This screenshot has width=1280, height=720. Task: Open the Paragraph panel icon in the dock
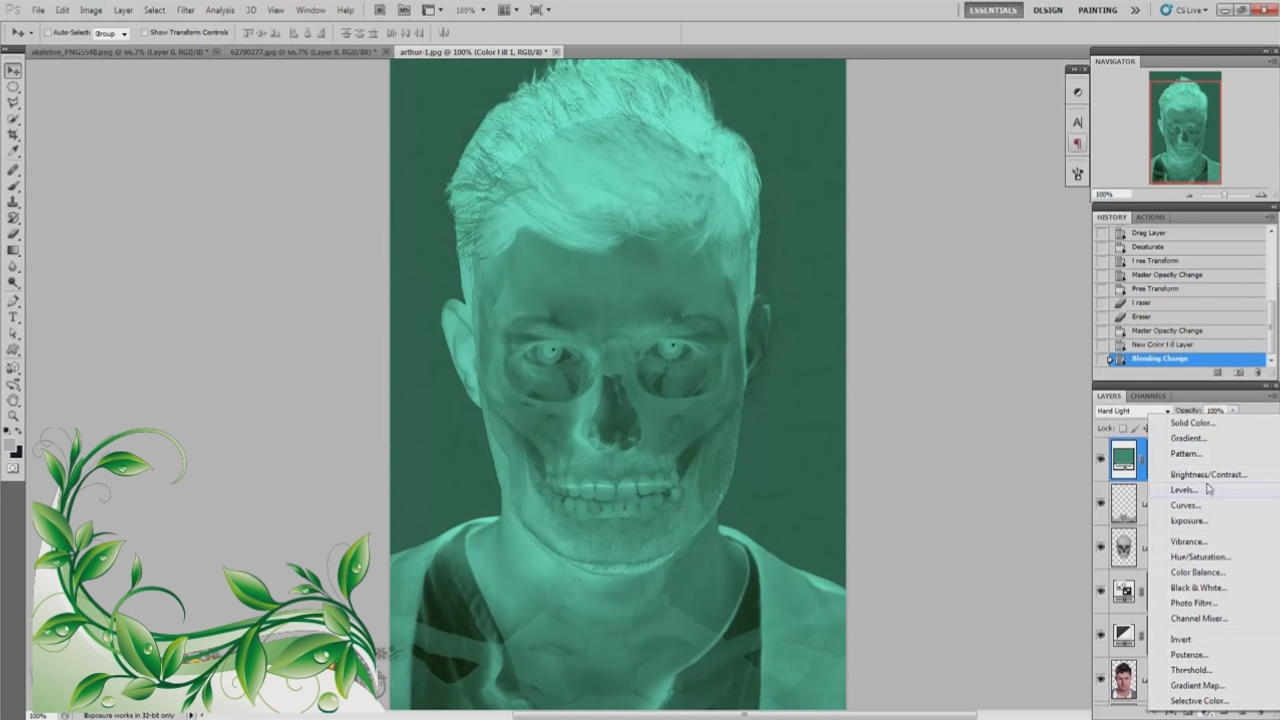(1077, 144)
